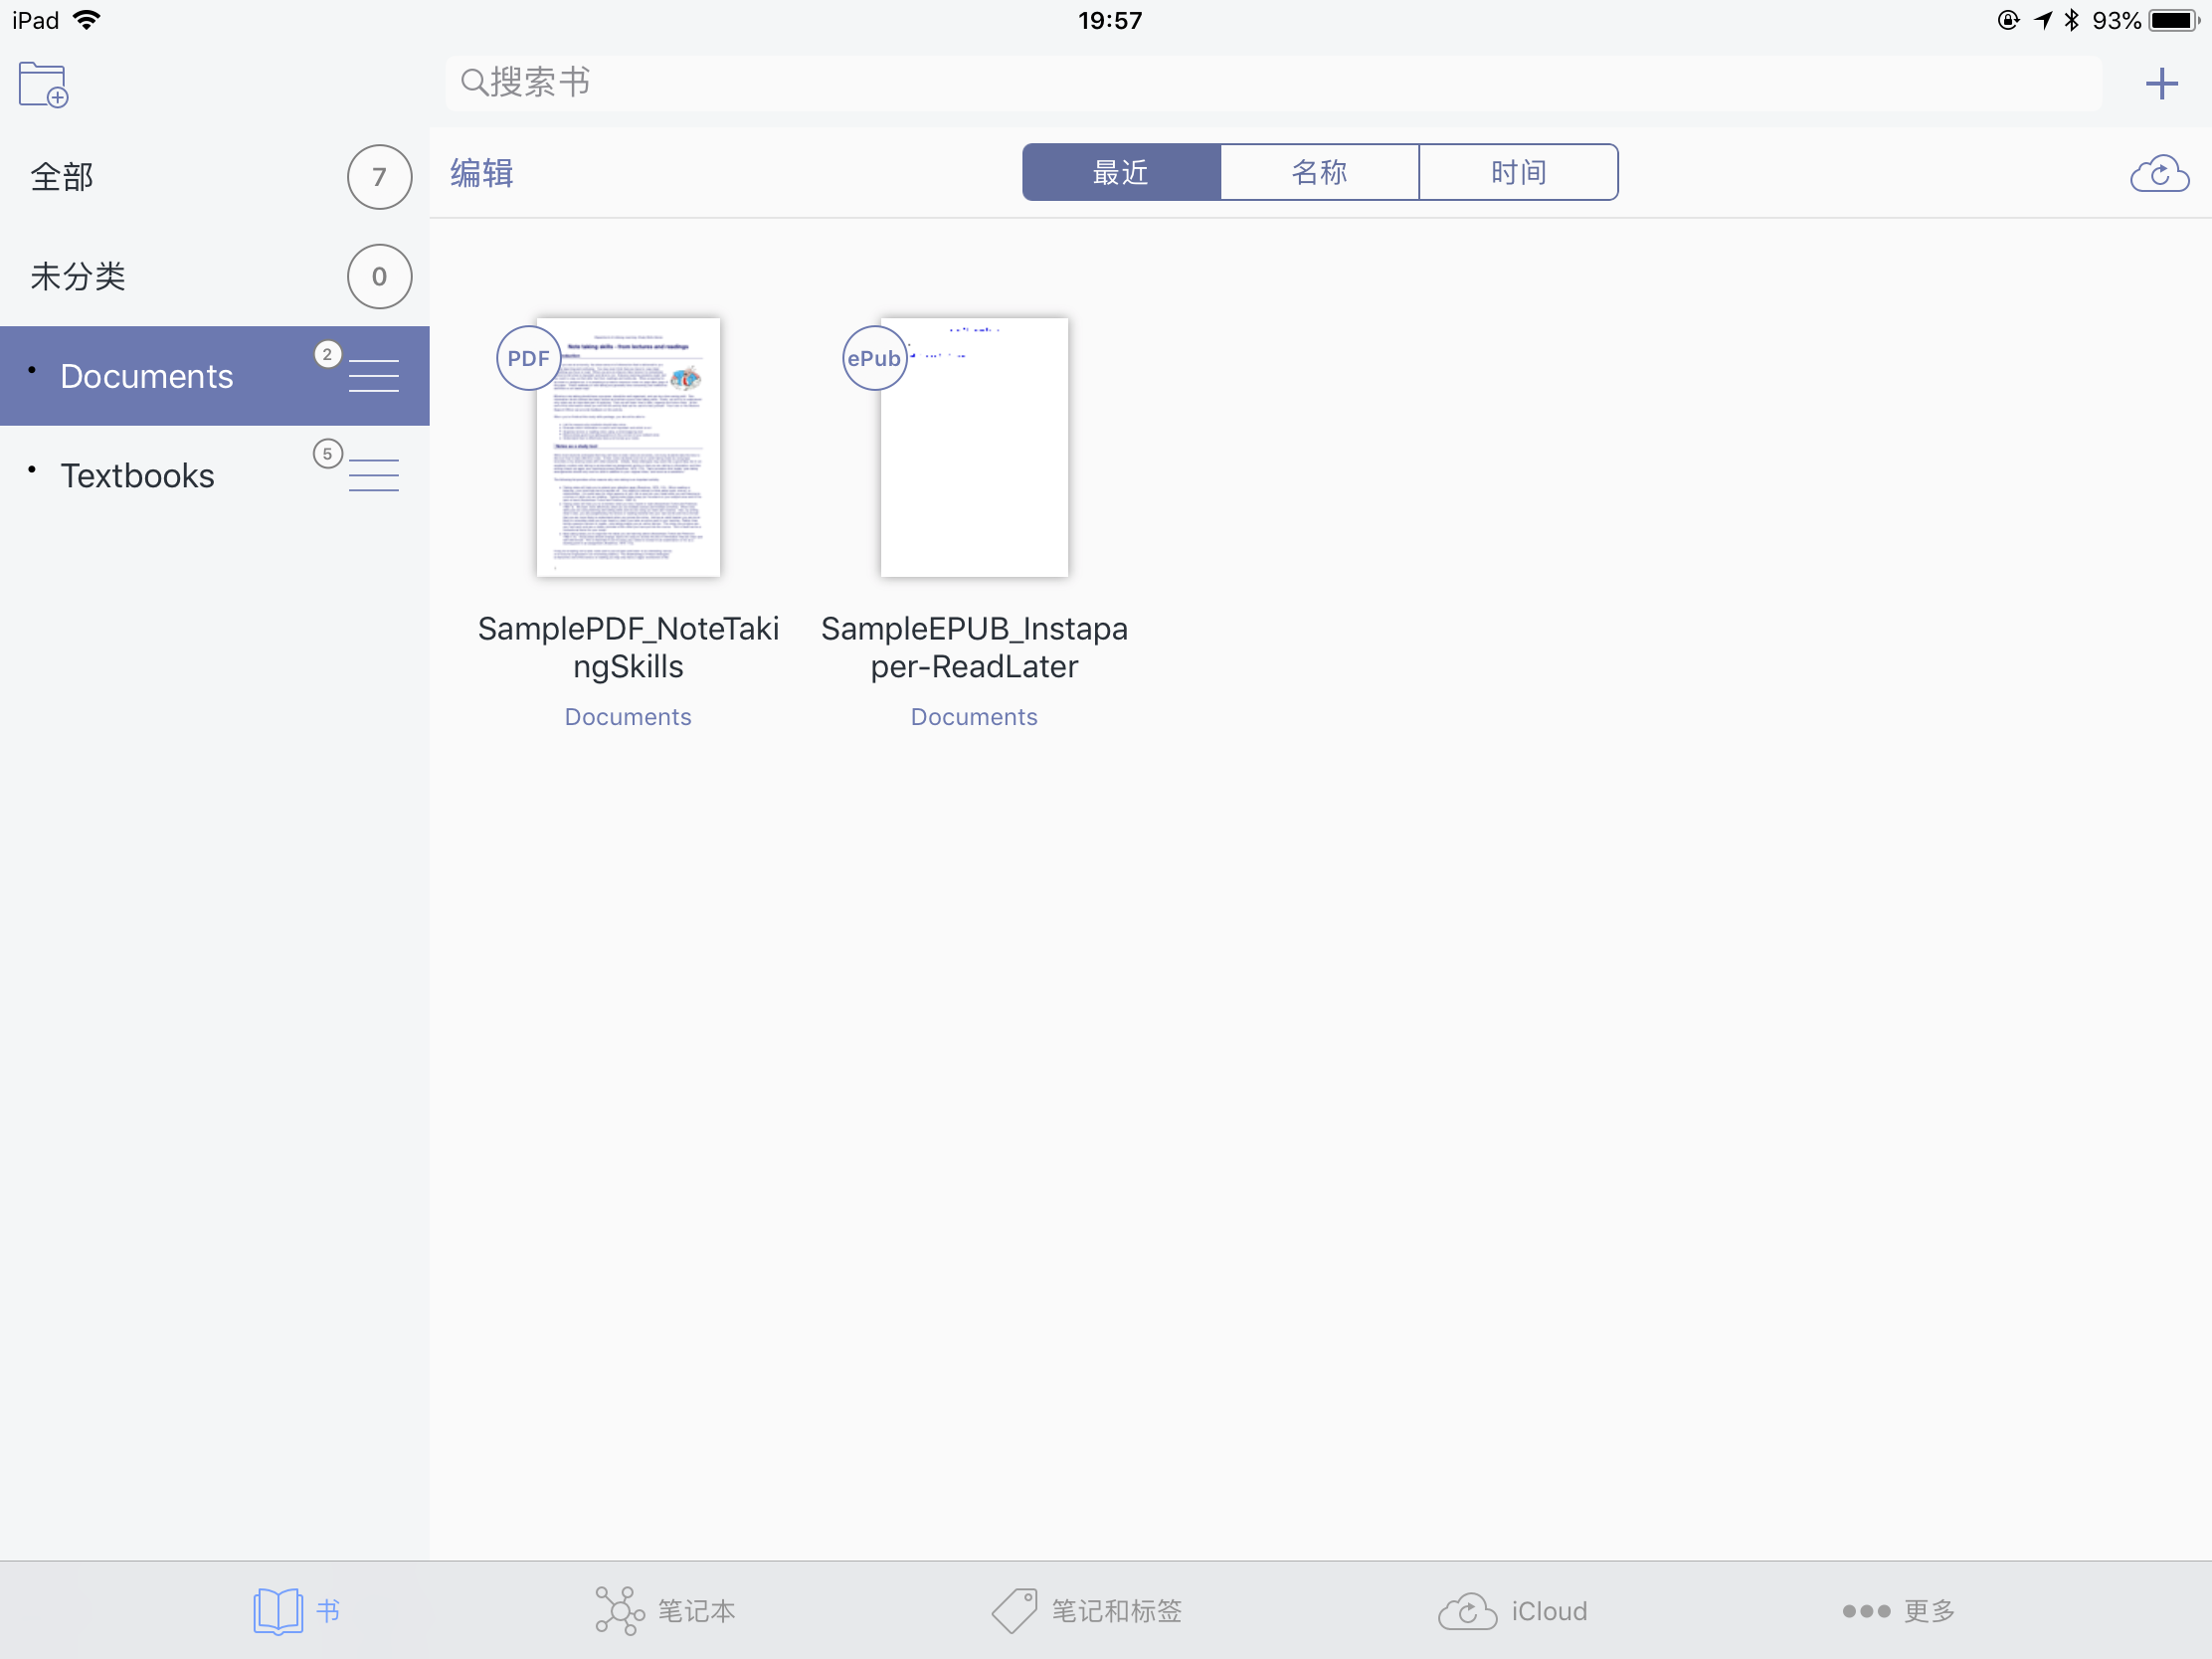Switch to the iCloud tab

[x=1512, y=1610]
